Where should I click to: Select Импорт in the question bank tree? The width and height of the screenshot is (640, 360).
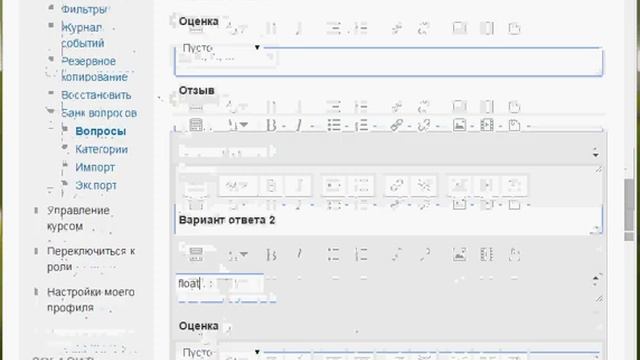pos(95,167)
